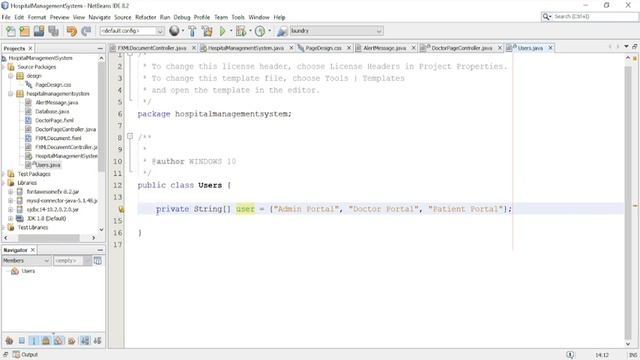Toggle Sort by Source in Navigator
This screenshot has width=640, height=360.
coord(97,340)
